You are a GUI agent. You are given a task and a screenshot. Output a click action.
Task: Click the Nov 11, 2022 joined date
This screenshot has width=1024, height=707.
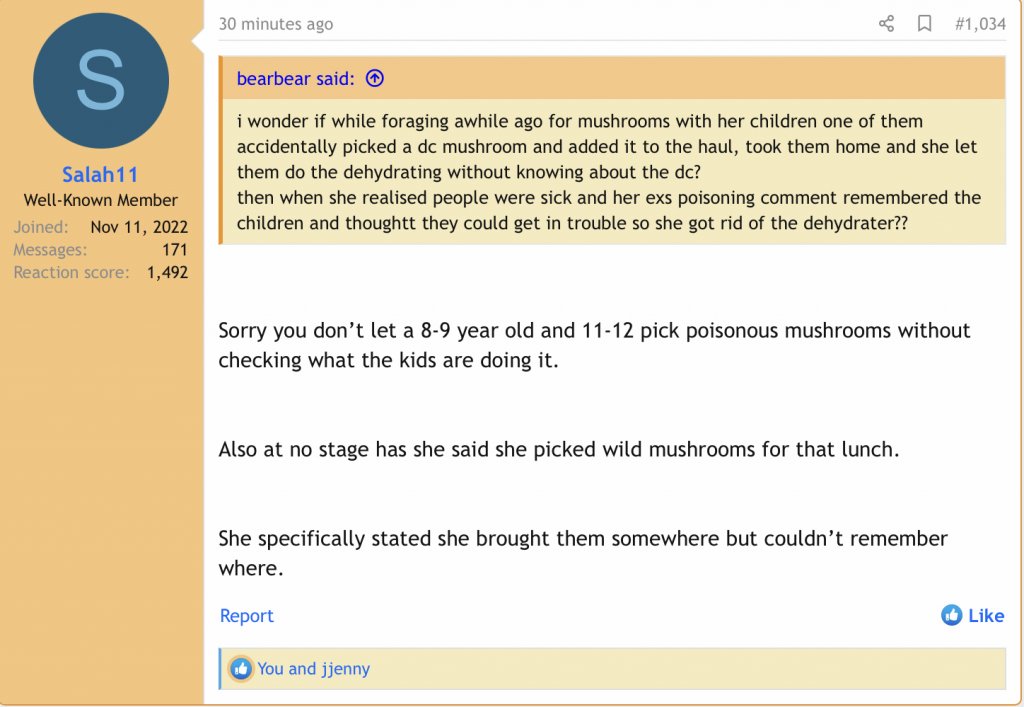139,227
